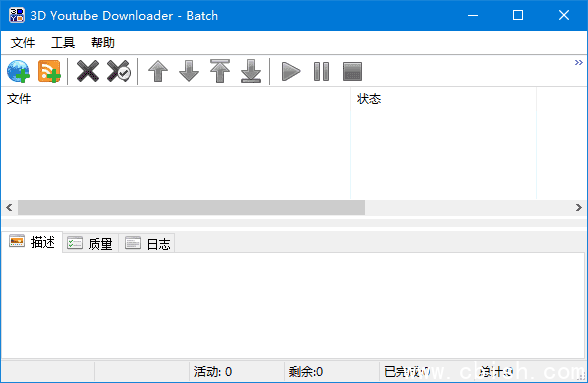The width and height of the screenshot is (588, 383).
Task: Click the 状态 column header
Action: 444,99
